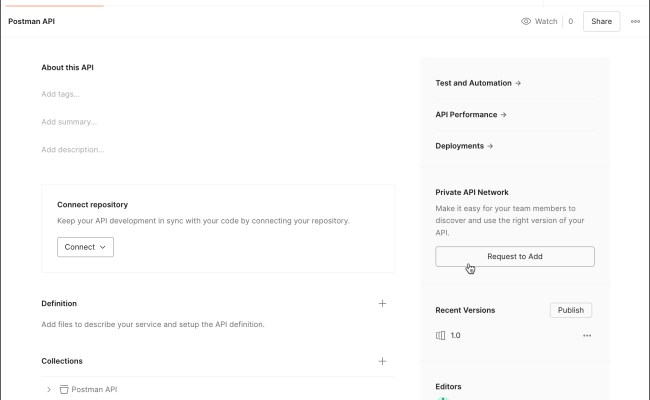
Task: Click the Recent Versions heading
Action: (x=465, y=310)
